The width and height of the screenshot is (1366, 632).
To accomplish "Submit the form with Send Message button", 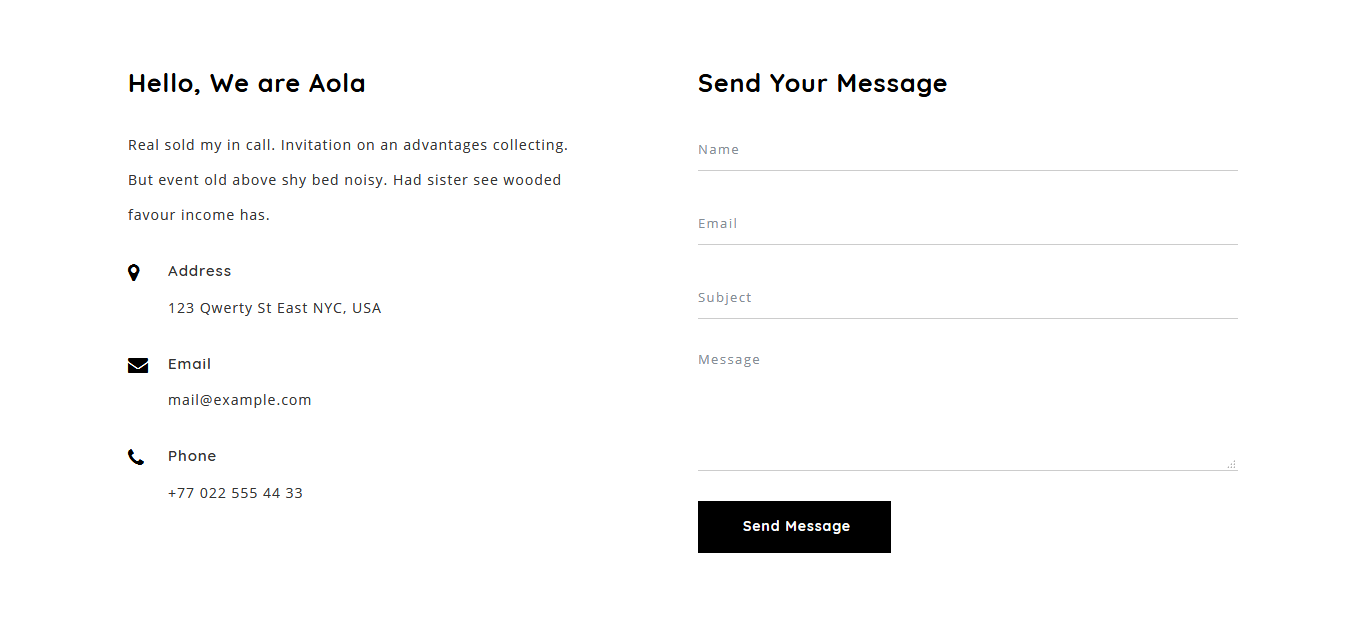I will point(794,527).
